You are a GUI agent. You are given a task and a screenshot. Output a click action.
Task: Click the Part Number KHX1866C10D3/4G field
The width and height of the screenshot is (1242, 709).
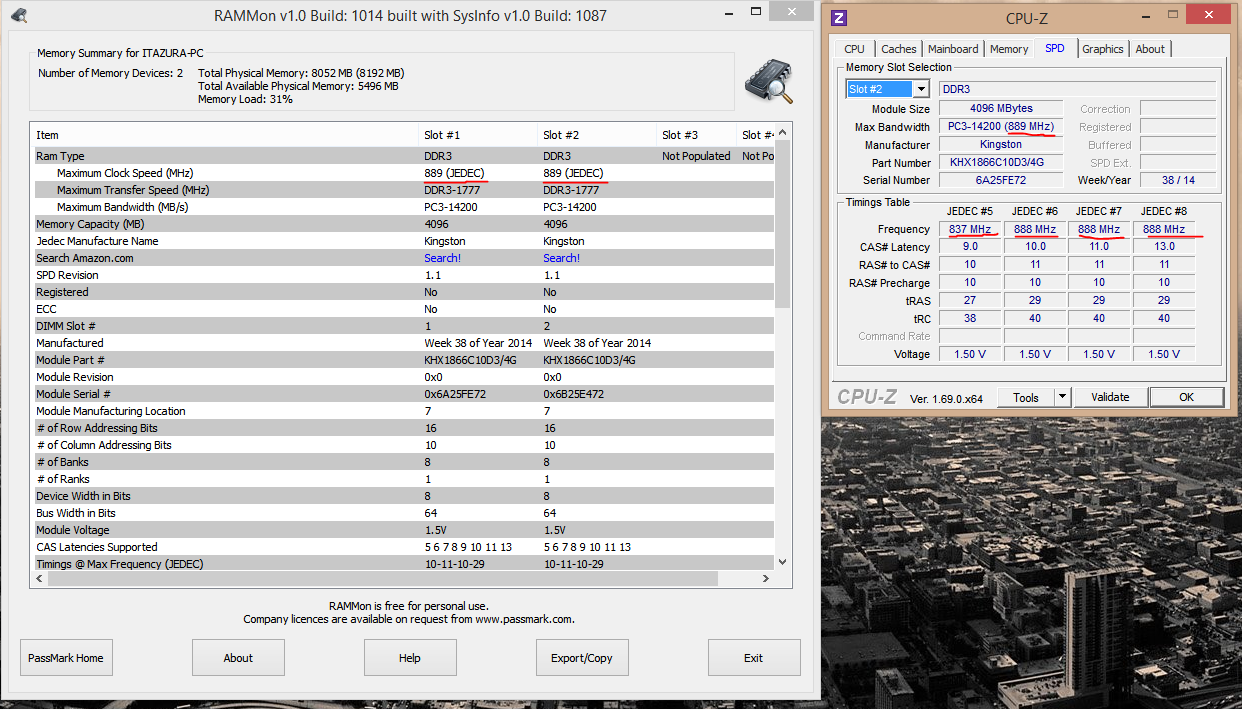point(1001,162)
